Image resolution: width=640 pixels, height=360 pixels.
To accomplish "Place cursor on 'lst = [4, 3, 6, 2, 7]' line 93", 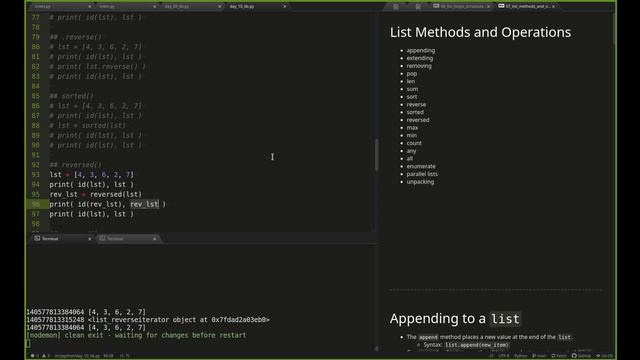I will (91, 175).
